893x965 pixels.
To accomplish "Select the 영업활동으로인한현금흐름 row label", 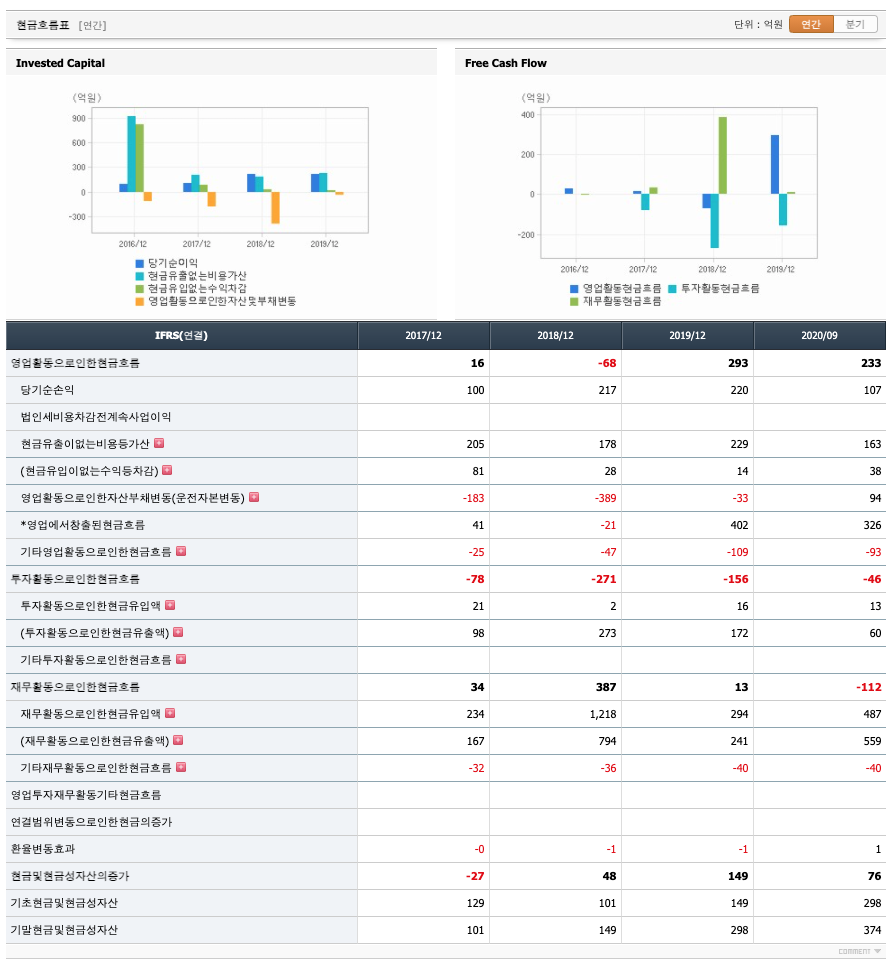I will (x=75, y=363).
